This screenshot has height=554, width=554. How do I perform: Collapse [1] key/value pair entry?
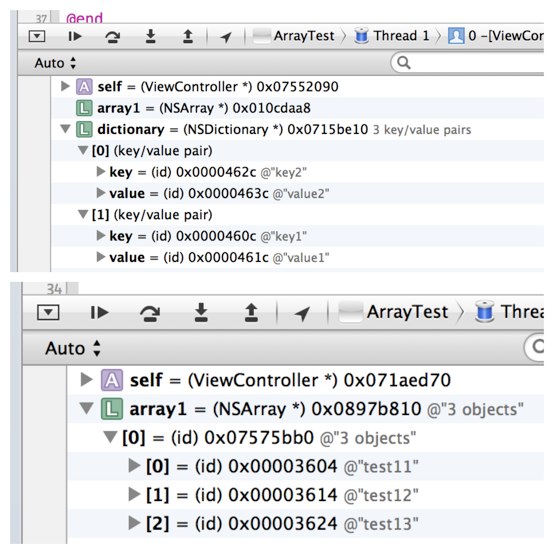pyautogui.click(x=83, y=214)
